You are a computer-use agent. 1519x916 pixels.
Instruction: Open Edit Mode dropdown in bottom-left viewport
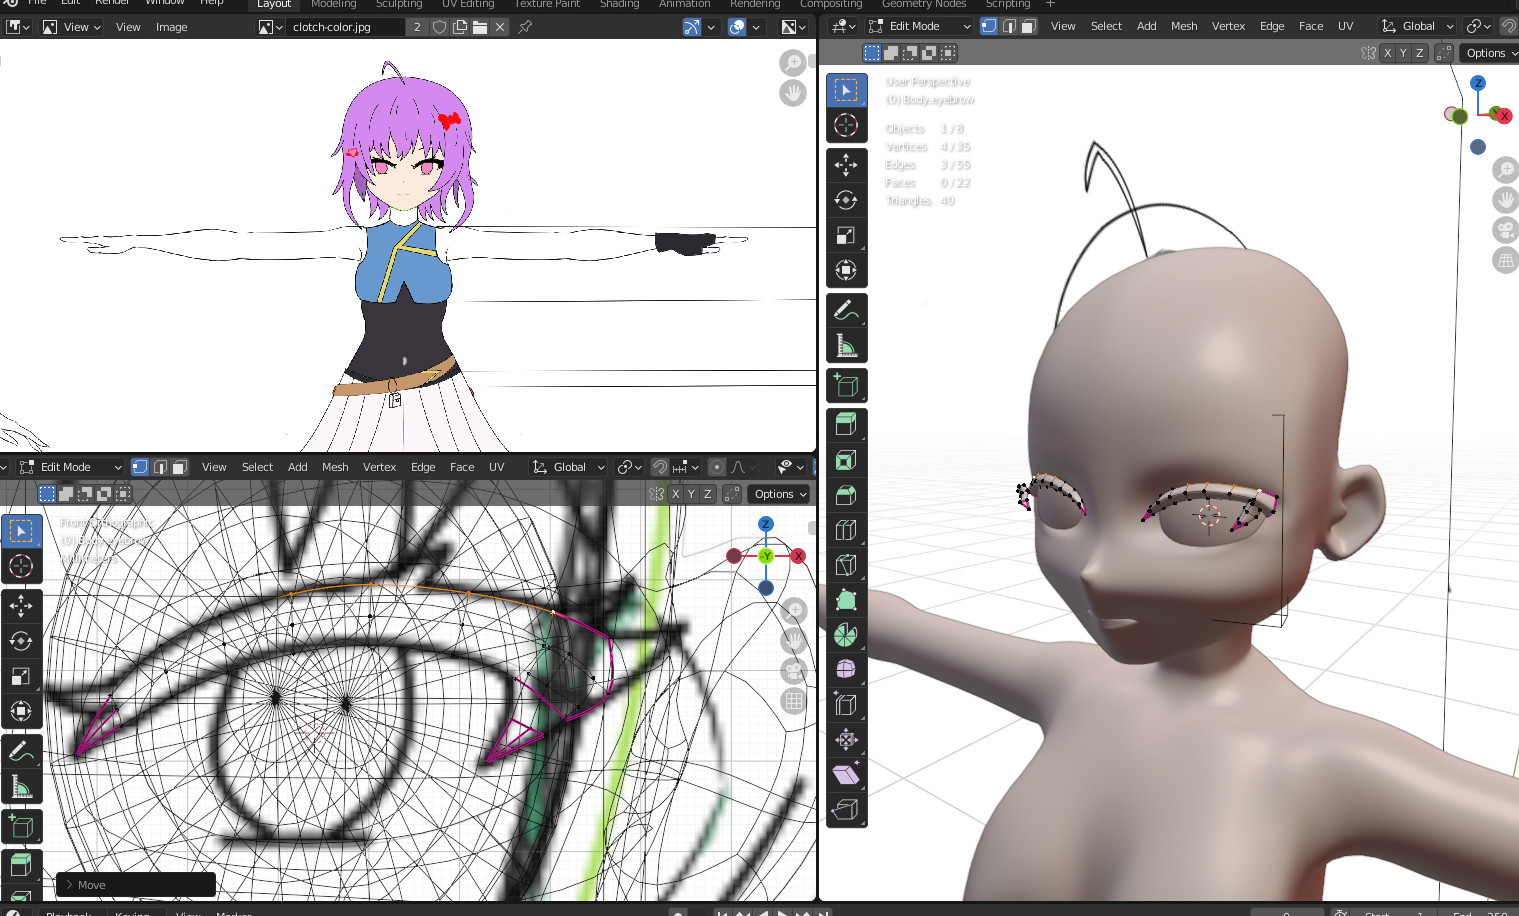click(70, 467)
